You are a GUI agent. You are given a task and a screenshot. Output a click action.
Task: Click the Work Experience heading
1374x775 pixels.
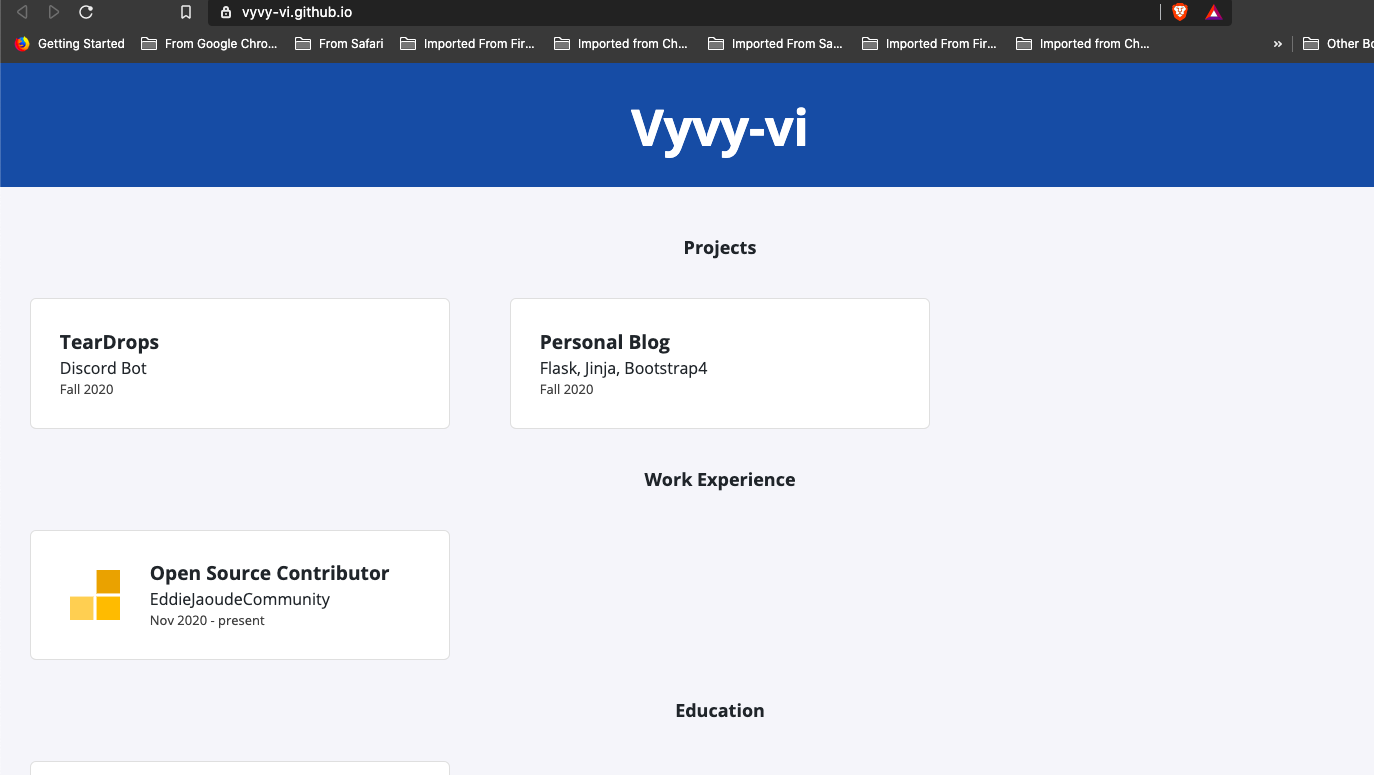pyautogui.click(x=720, y=479)
